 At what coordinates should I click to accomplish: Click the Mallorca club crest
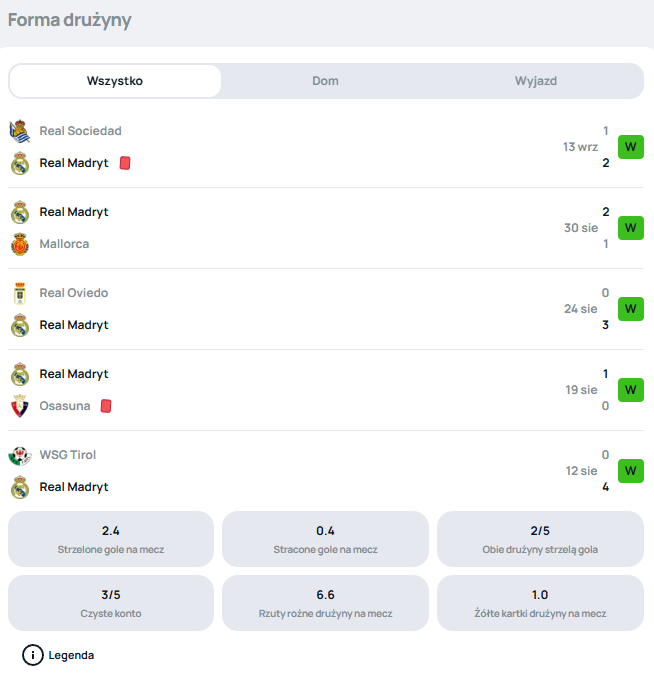coord(20,244)
